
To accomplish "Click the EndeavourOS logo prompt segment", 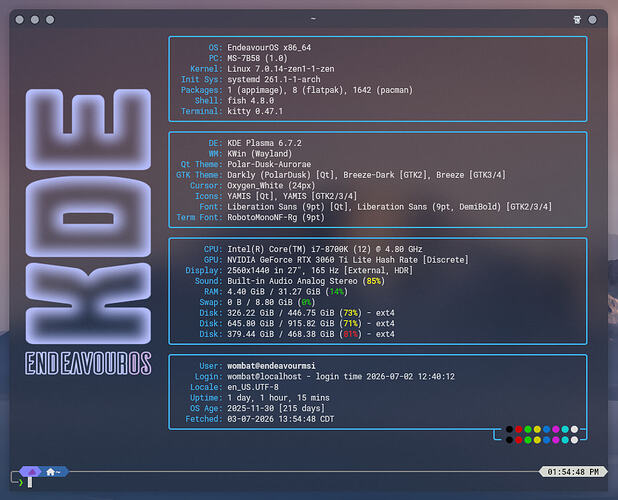I will coord(32,471).
